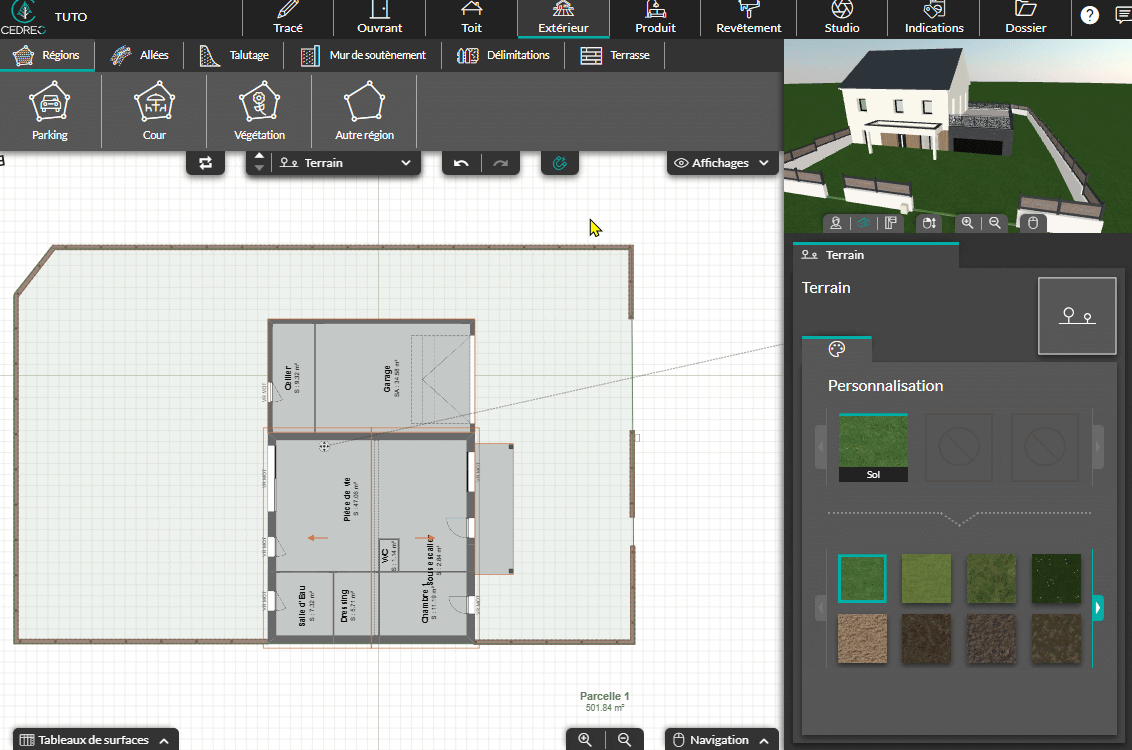Open the Allées tab
This screenshot has width=1132, height=750.
point(139,55)
